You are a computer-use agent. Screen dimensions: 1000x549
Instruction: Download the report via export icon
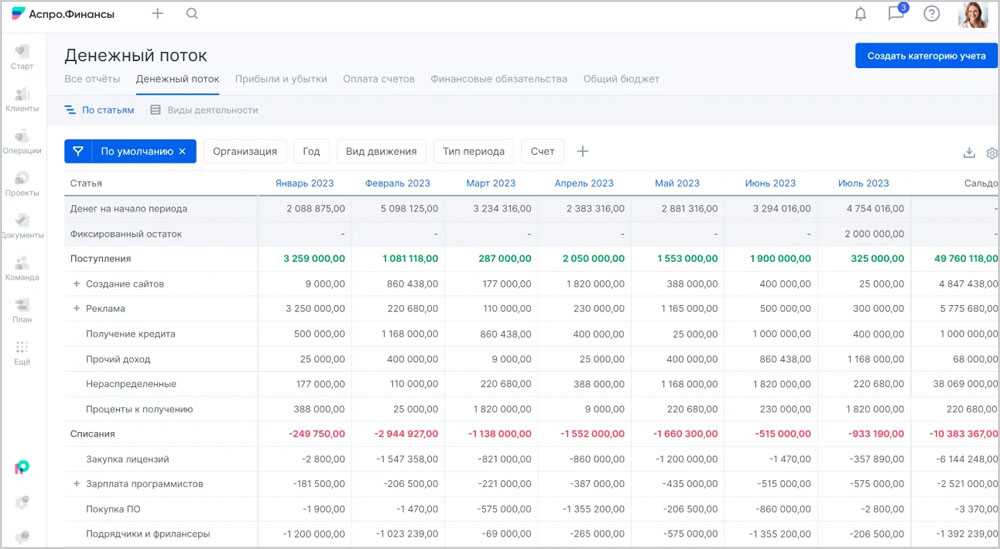[x=968, y=153]
